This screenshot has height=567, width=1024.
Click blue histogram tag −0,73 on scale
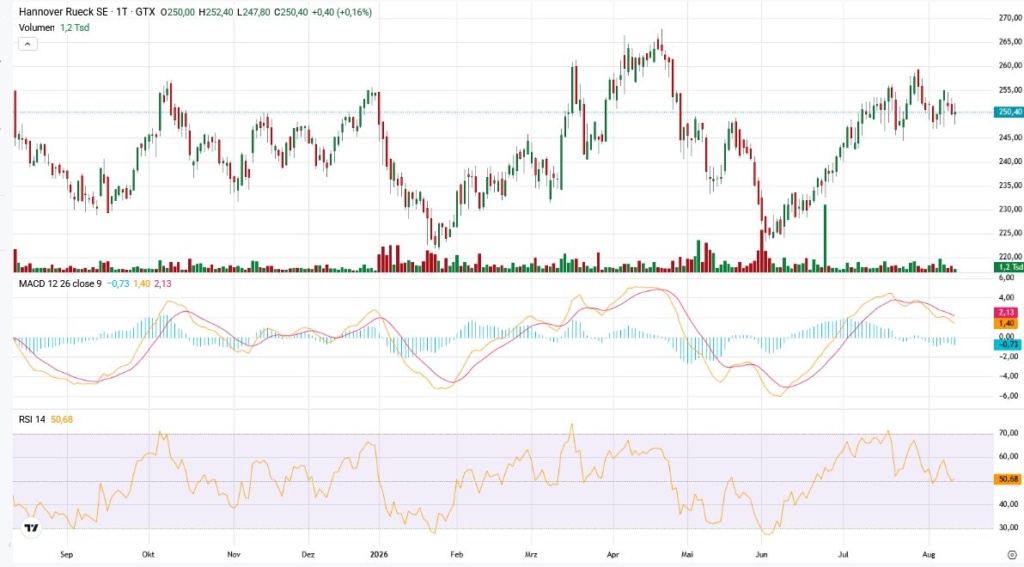1008,344
